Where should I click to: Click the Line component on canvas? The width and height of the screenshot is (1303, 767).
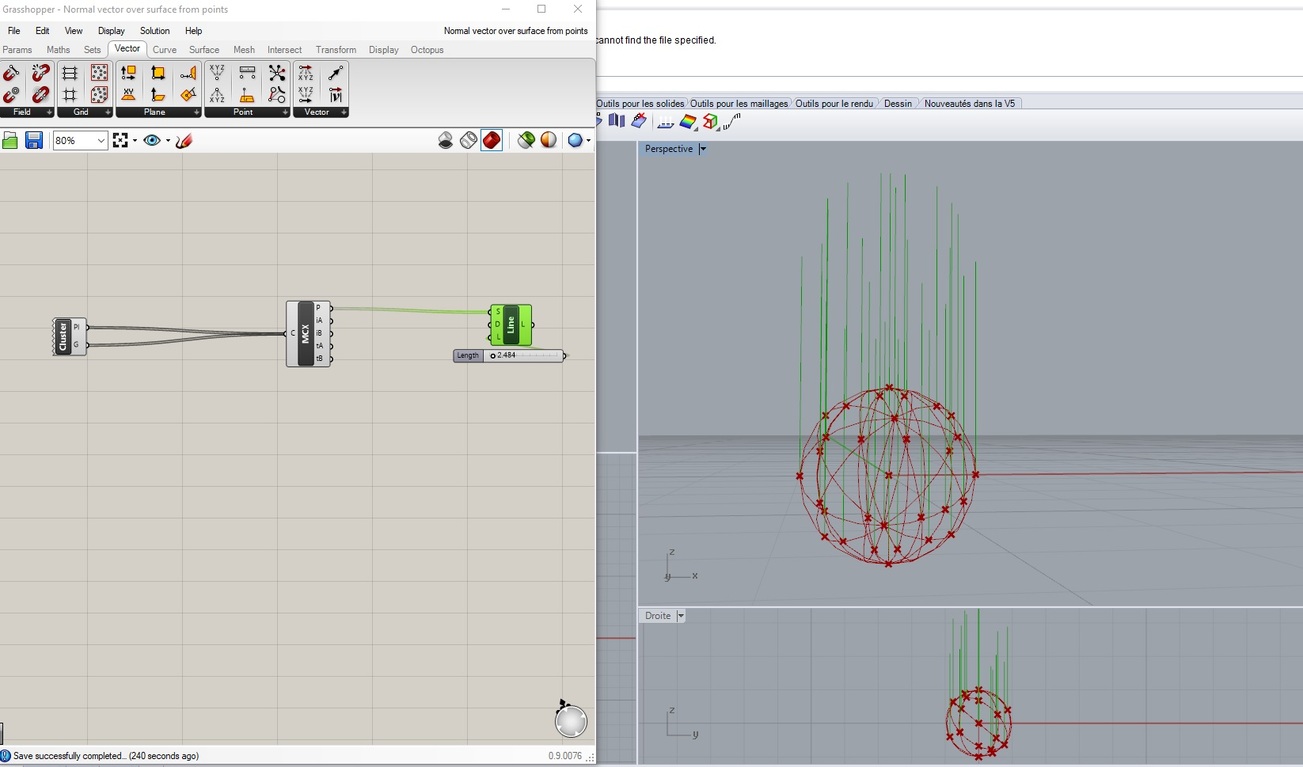(x=511, y=325)
